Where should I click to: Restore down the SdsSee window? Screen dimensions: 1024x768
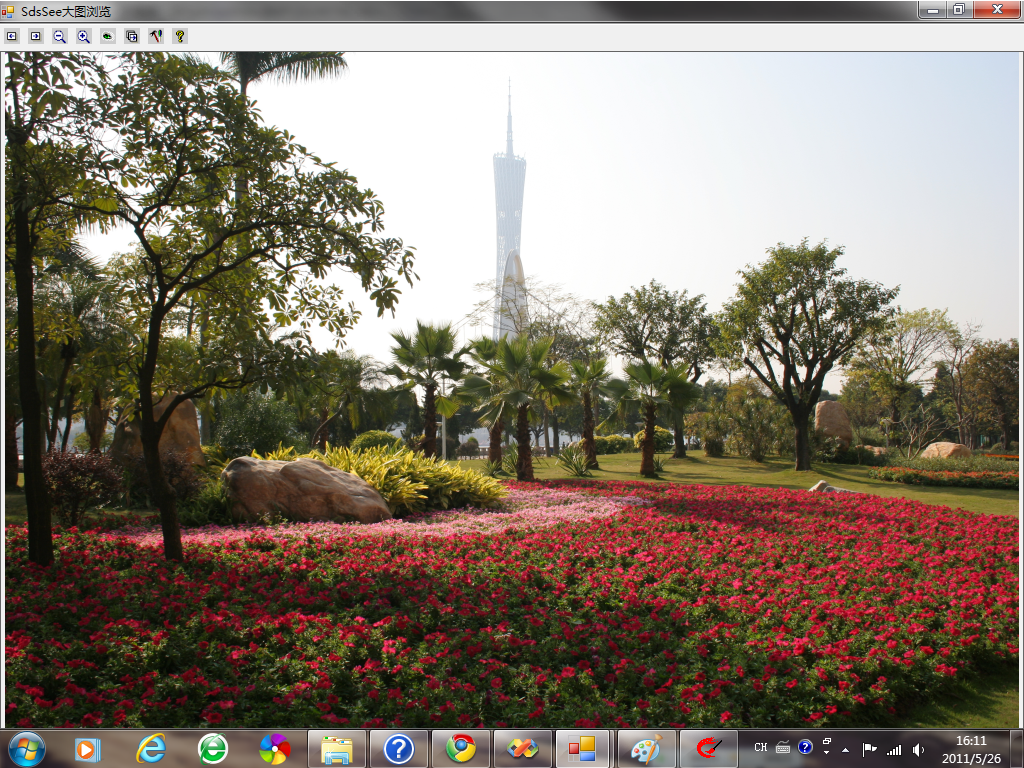959,10
